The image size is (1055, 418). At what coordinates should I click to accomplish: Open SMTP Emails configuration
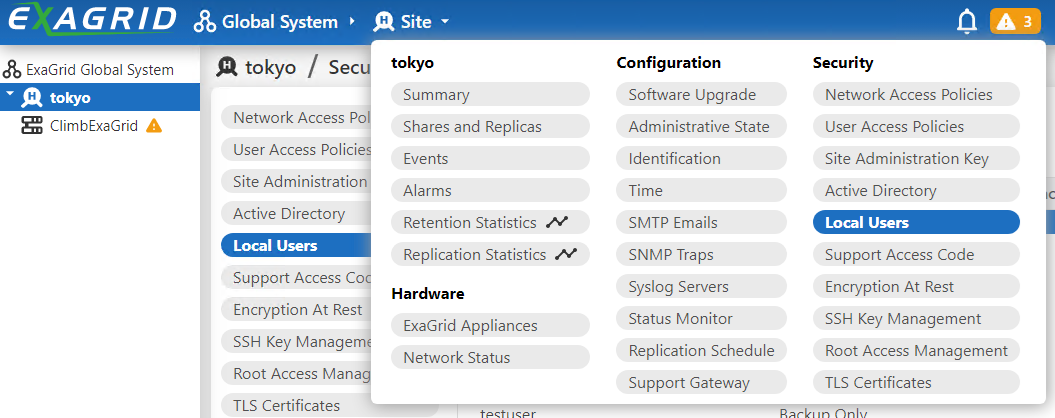coord(701,222)
